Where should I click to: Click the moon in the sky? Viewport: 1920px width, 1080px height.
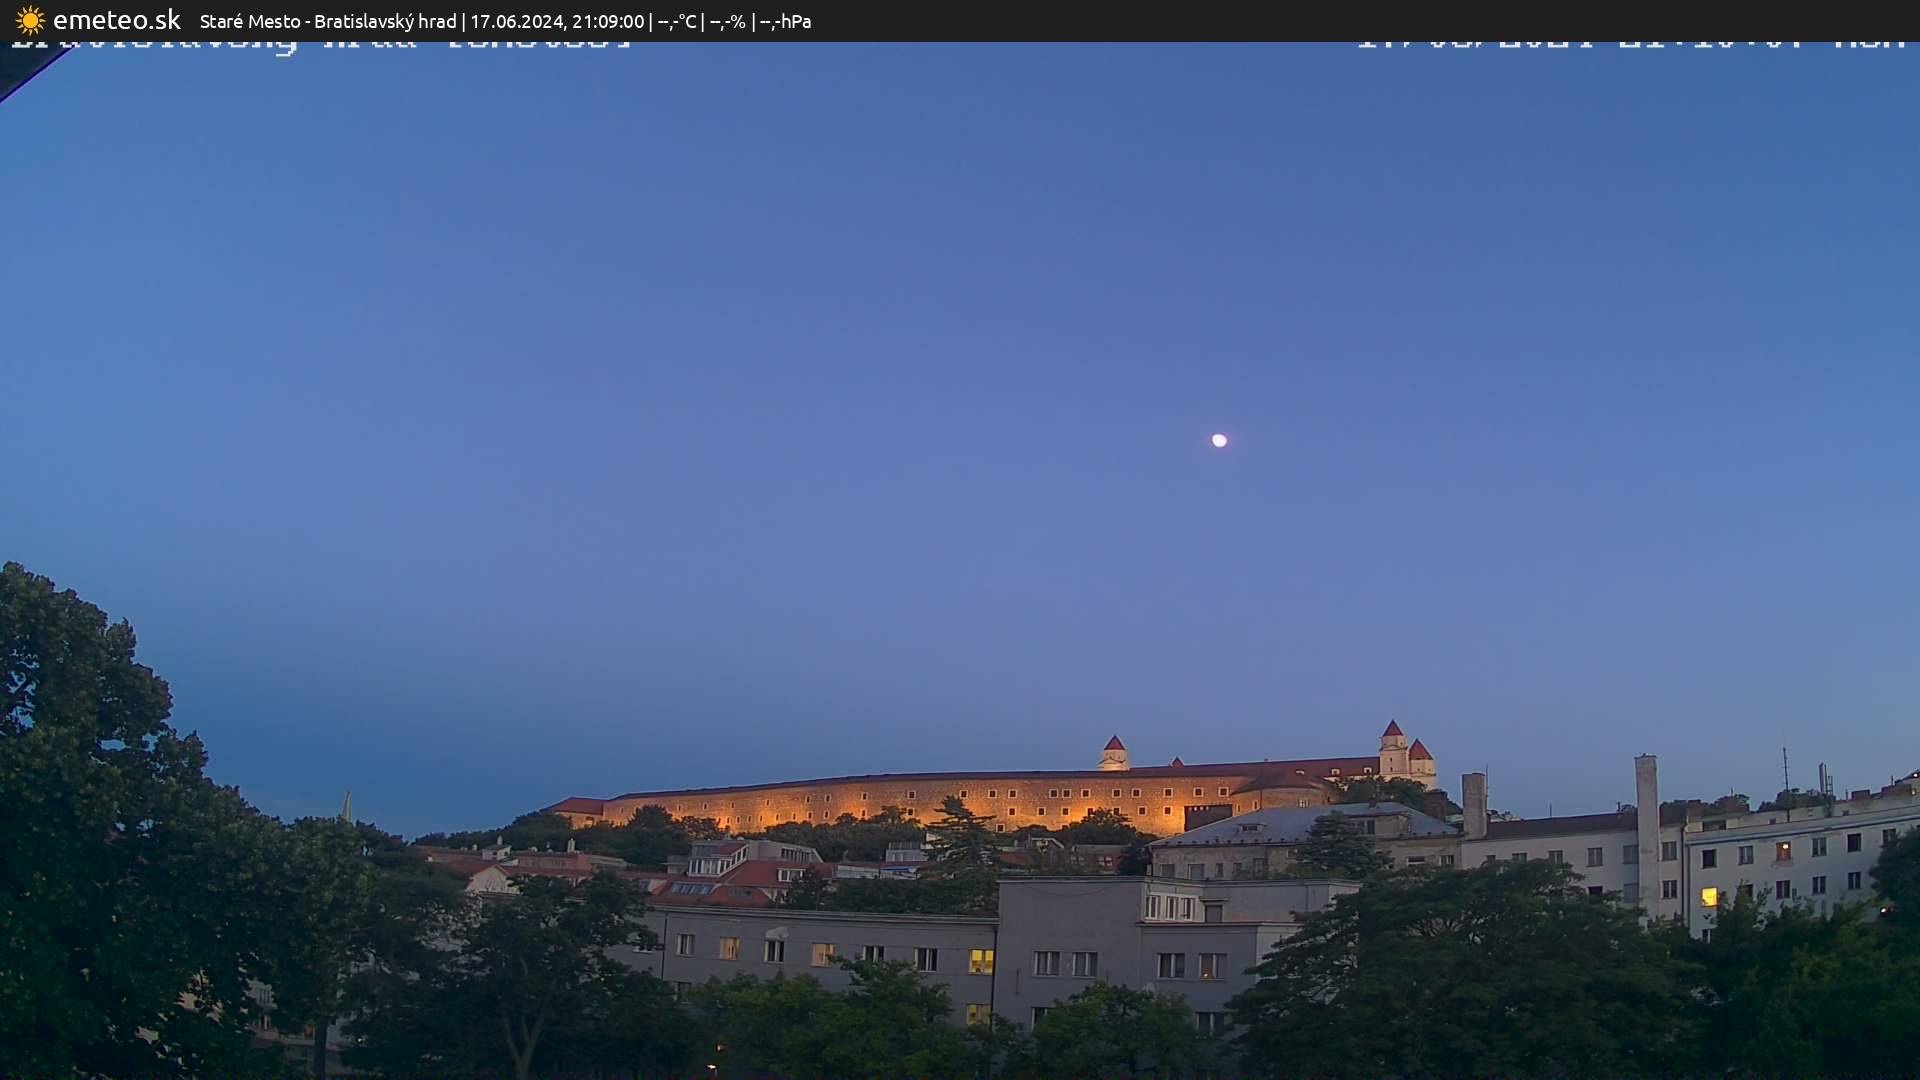[x=1218, y=439]
